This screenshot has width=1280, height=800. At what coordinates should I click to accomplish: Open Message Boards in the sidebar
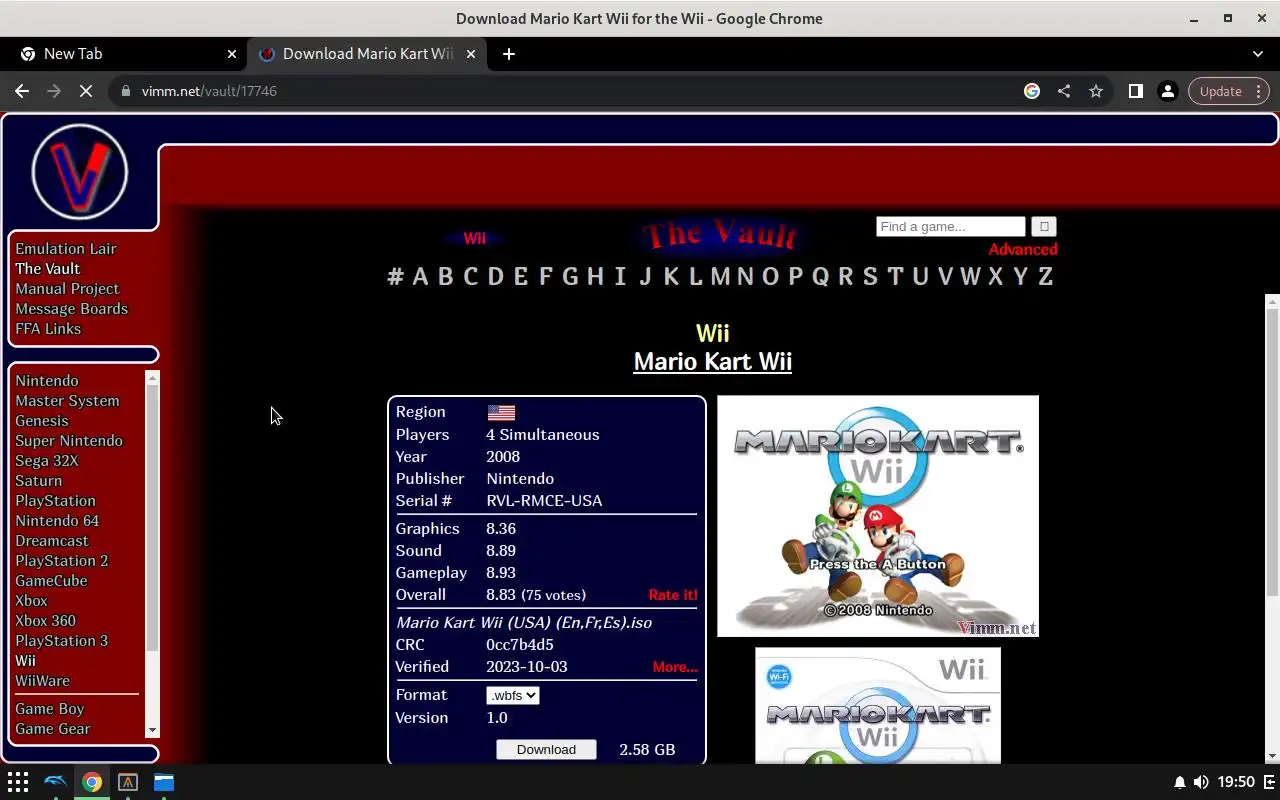point(71,309)
